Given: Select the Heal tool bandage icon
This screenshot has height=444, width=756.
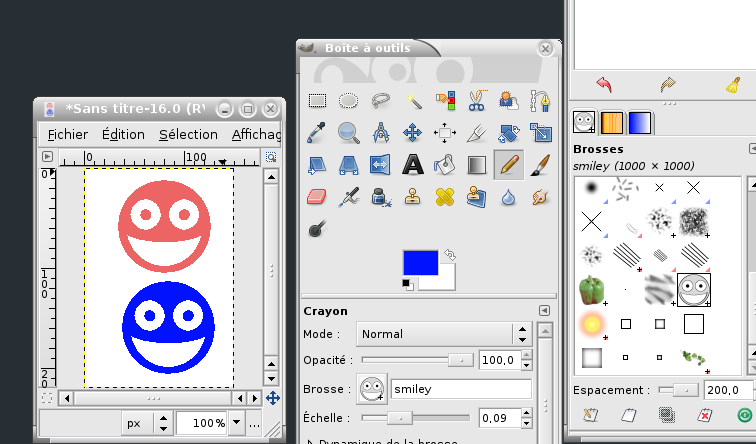Looking at the screenshot, I should click(444, 196).
